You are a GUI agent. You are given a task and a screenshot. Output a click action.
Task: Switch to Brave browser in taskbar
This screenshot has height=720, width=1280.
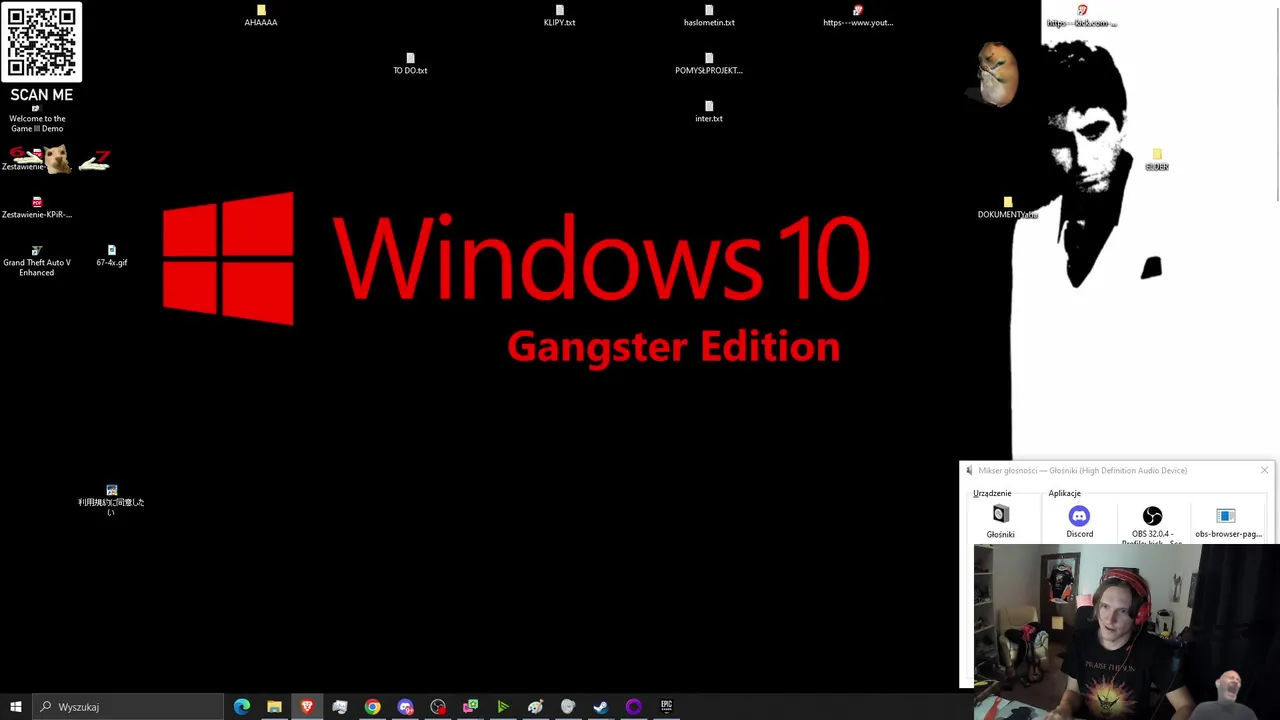[307, 707]
